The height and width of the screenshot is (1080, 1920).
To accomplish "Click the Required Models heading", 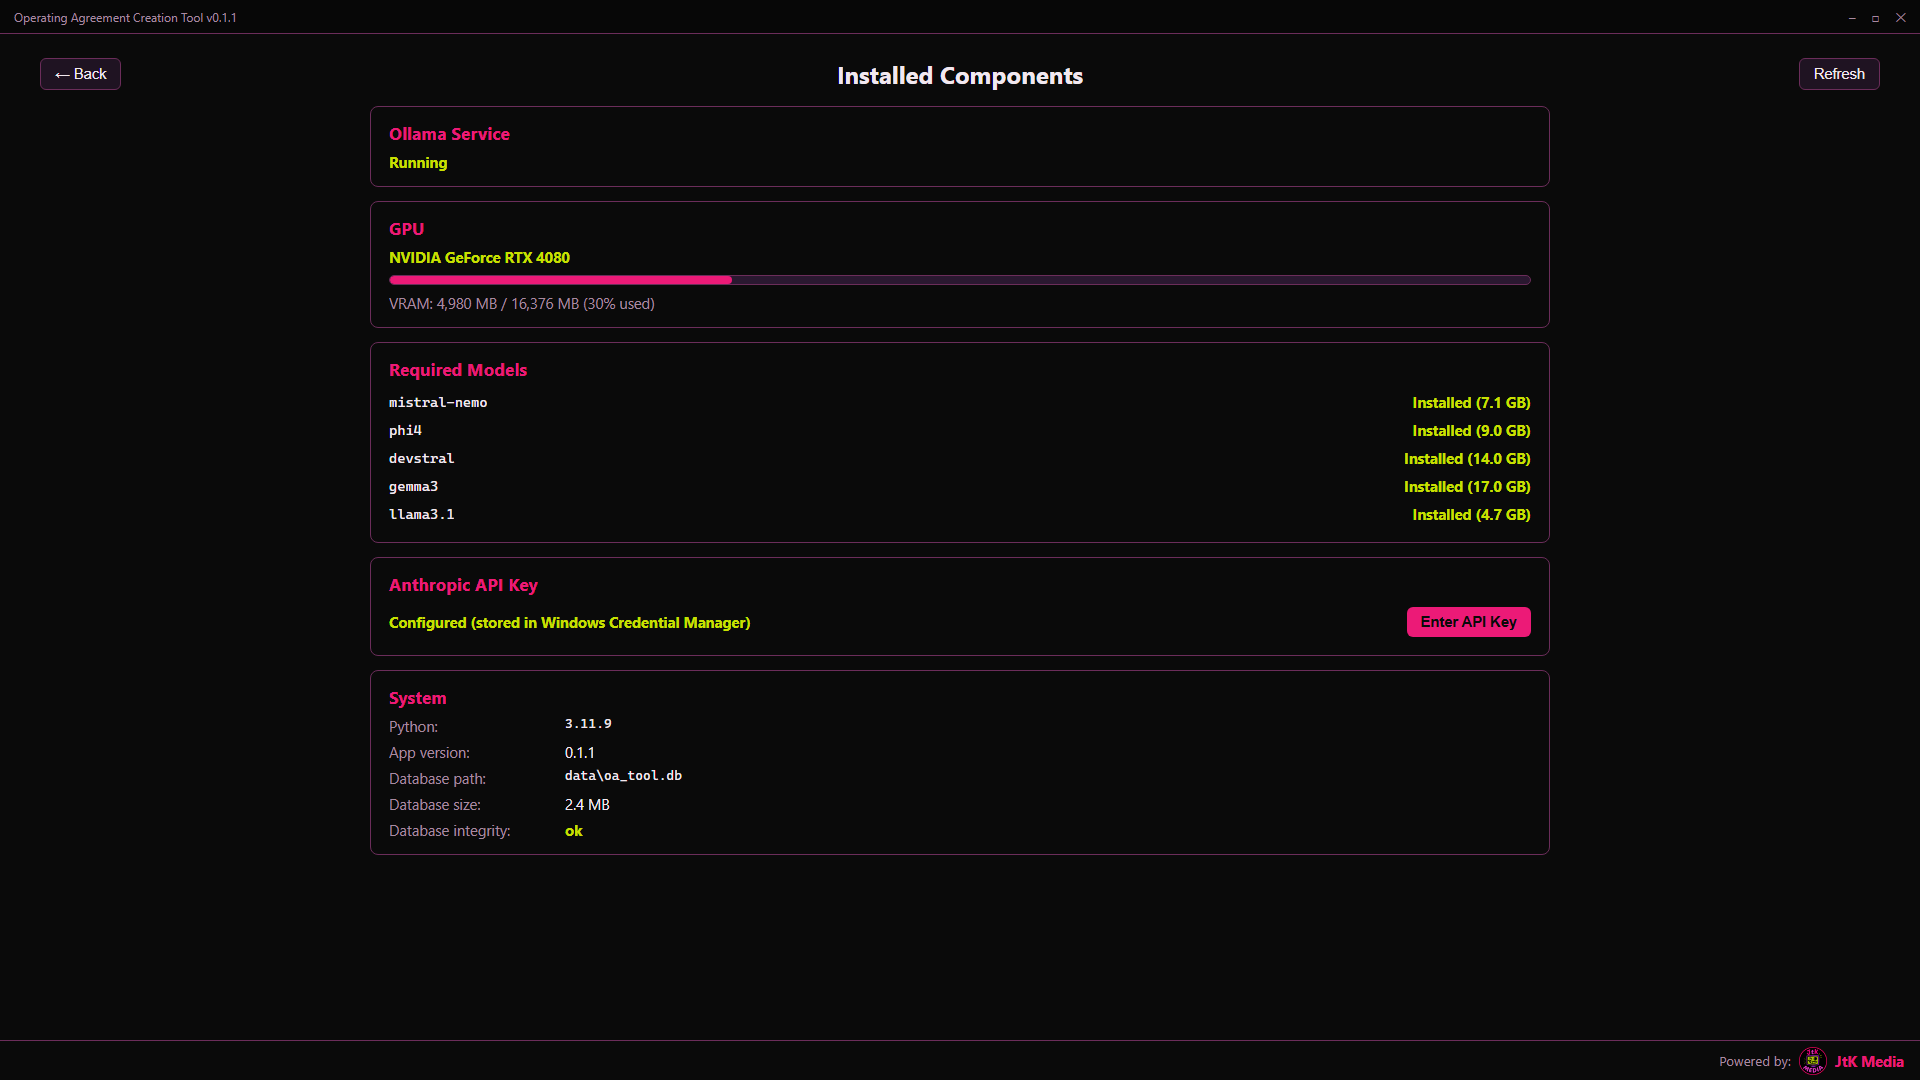I will tap(458, 370).
